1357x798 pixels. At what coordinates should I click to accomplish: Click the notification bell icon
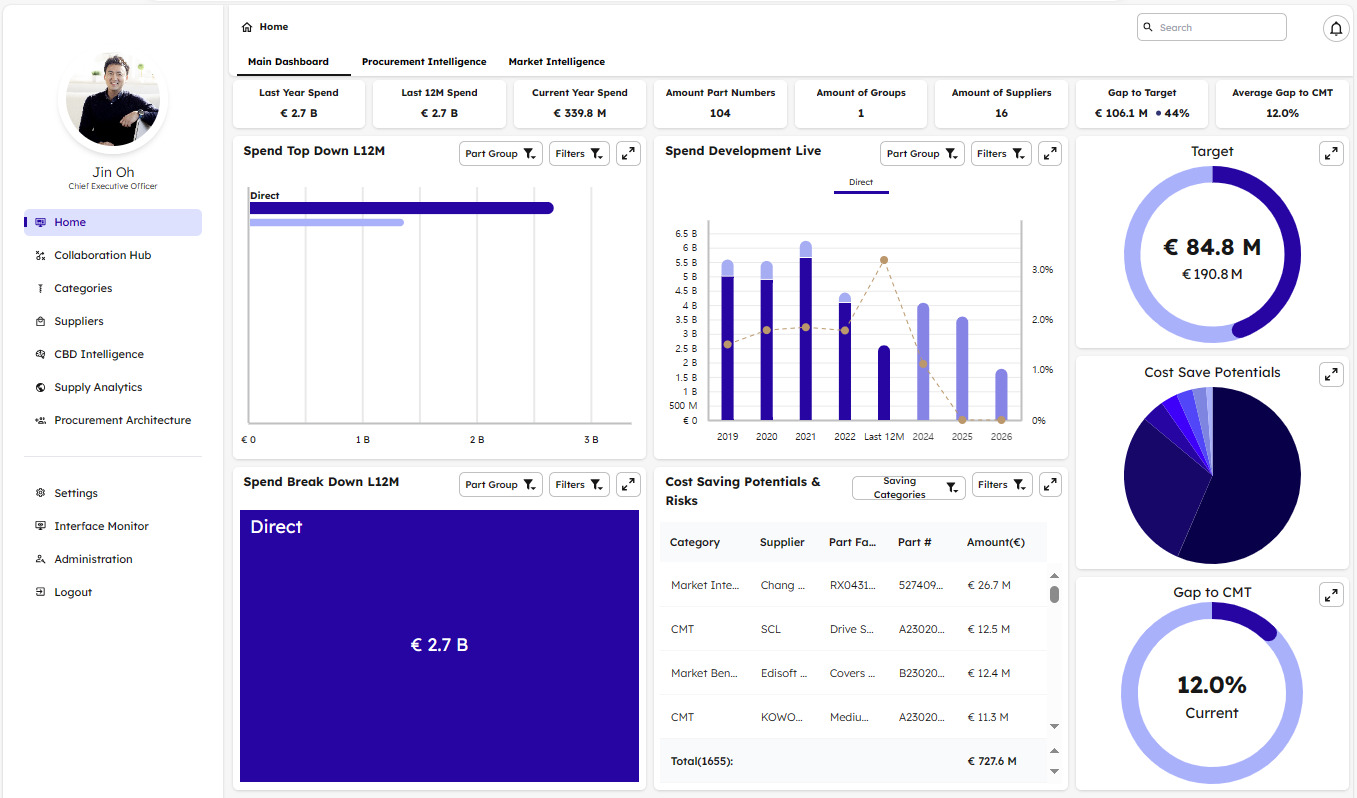tap(1335, 28)
